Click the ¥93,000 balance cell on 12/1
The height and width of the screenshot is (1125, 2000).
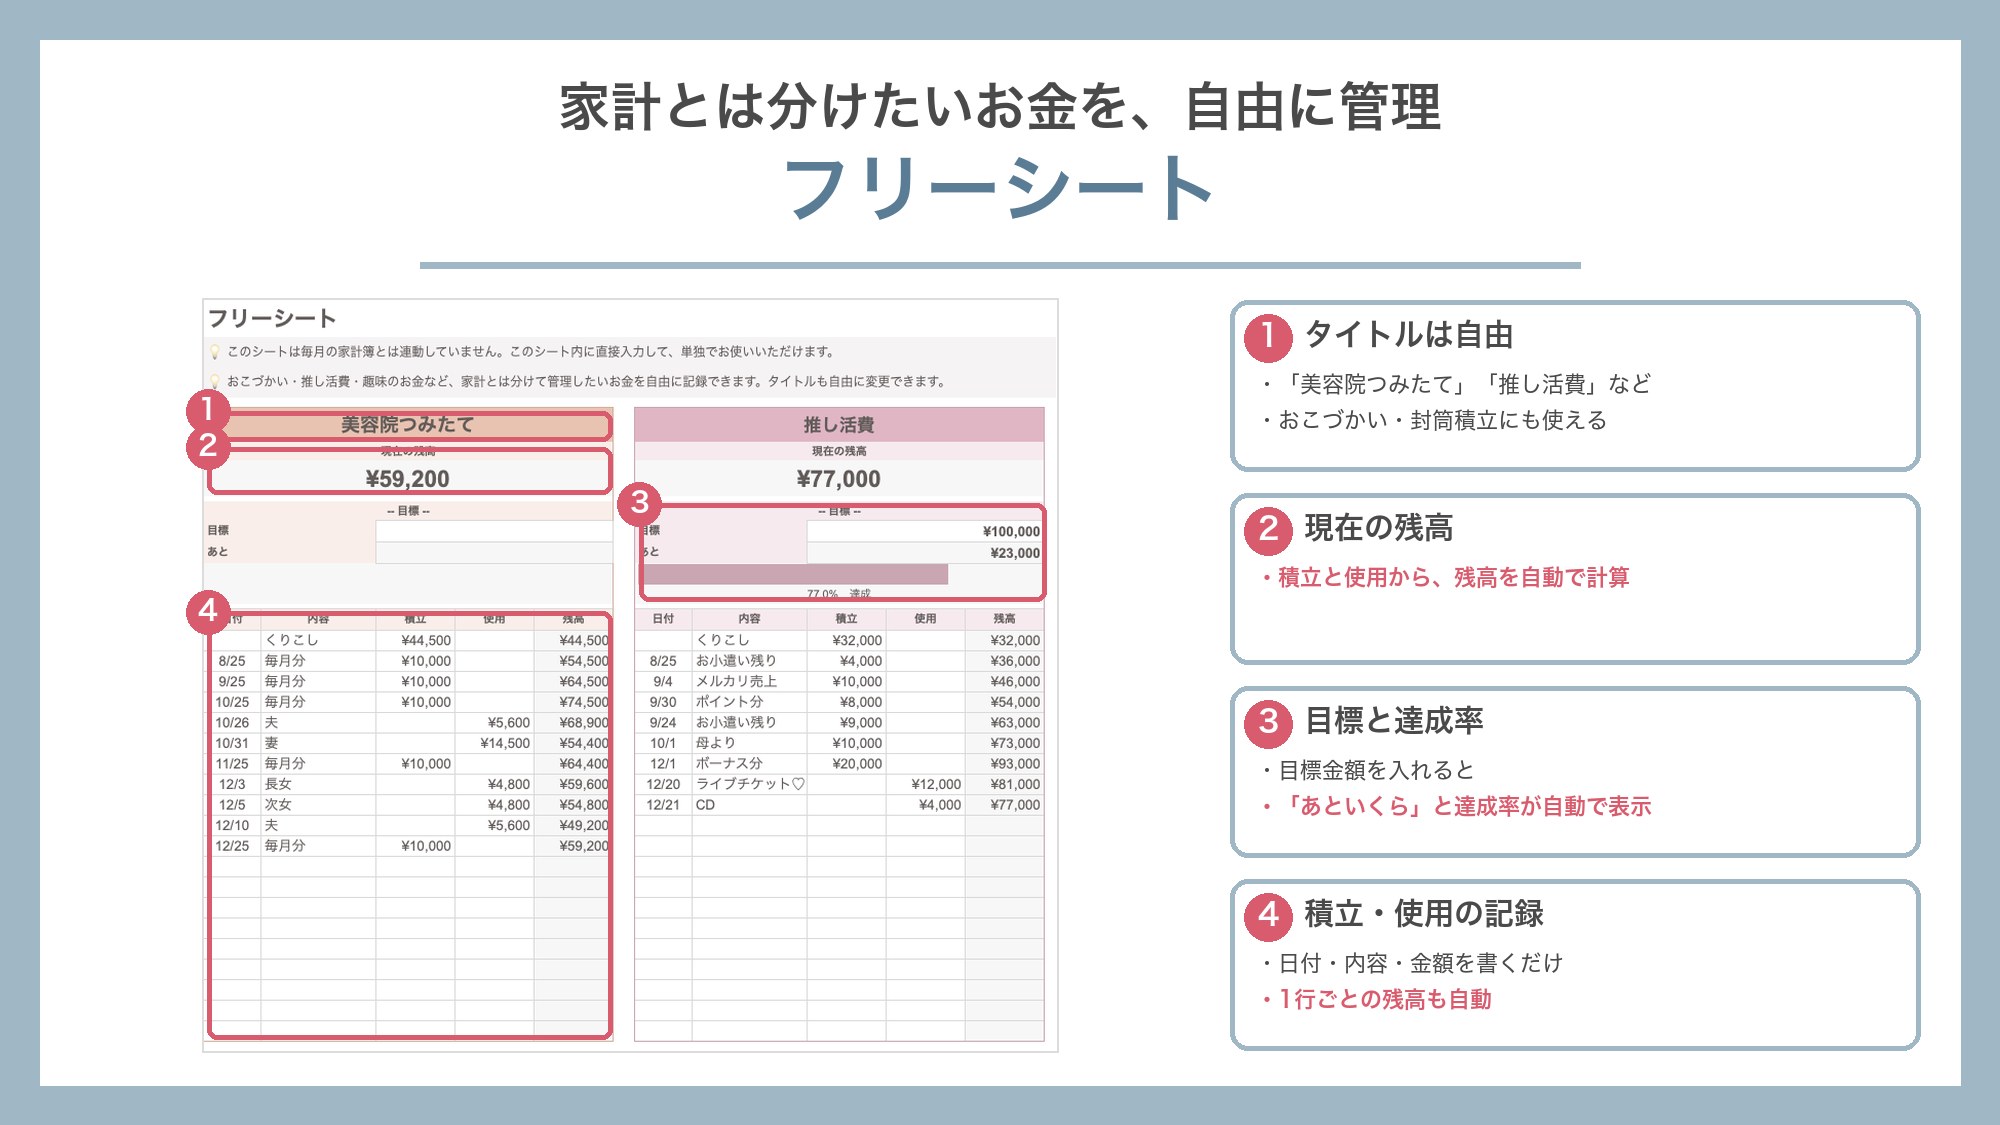click(x=1004, y=764)
